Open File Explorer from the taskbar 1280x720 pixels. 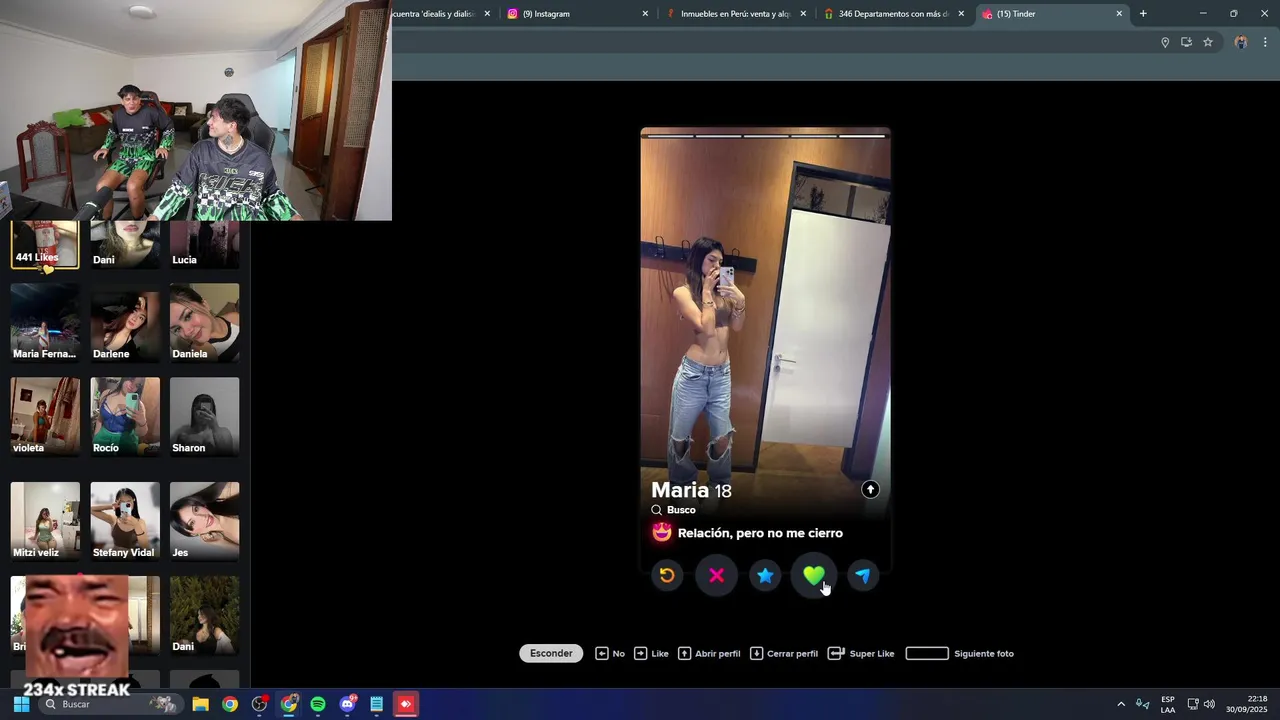click(x=200, y=704)
